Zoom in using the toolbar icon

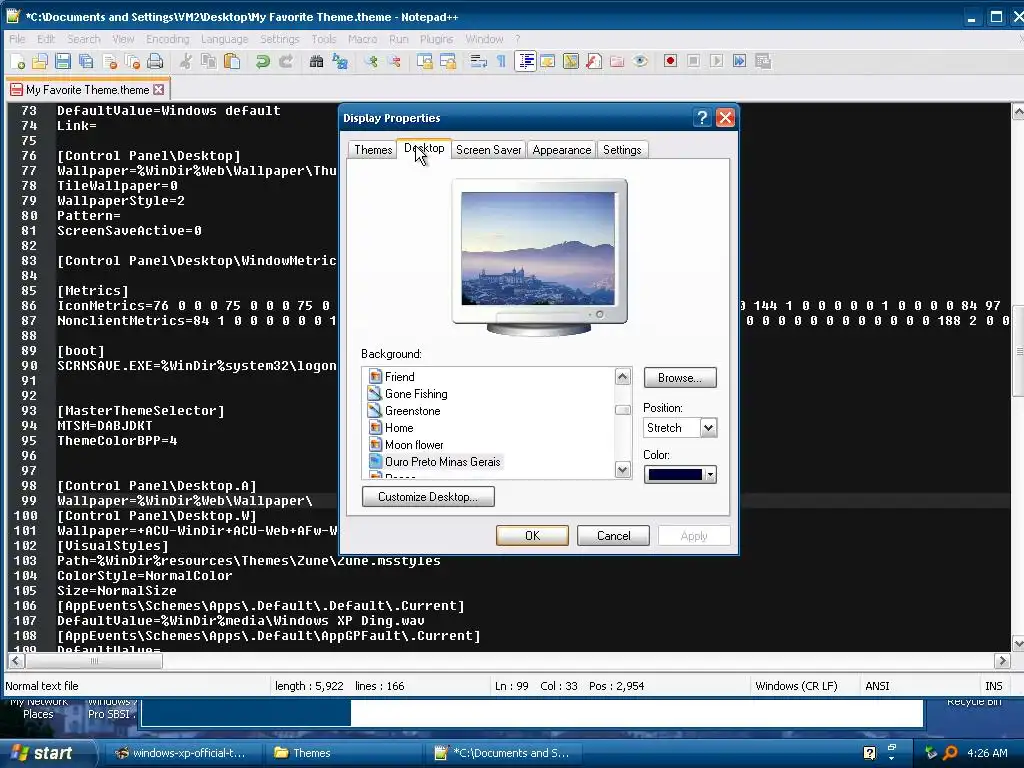click(371, 61)
